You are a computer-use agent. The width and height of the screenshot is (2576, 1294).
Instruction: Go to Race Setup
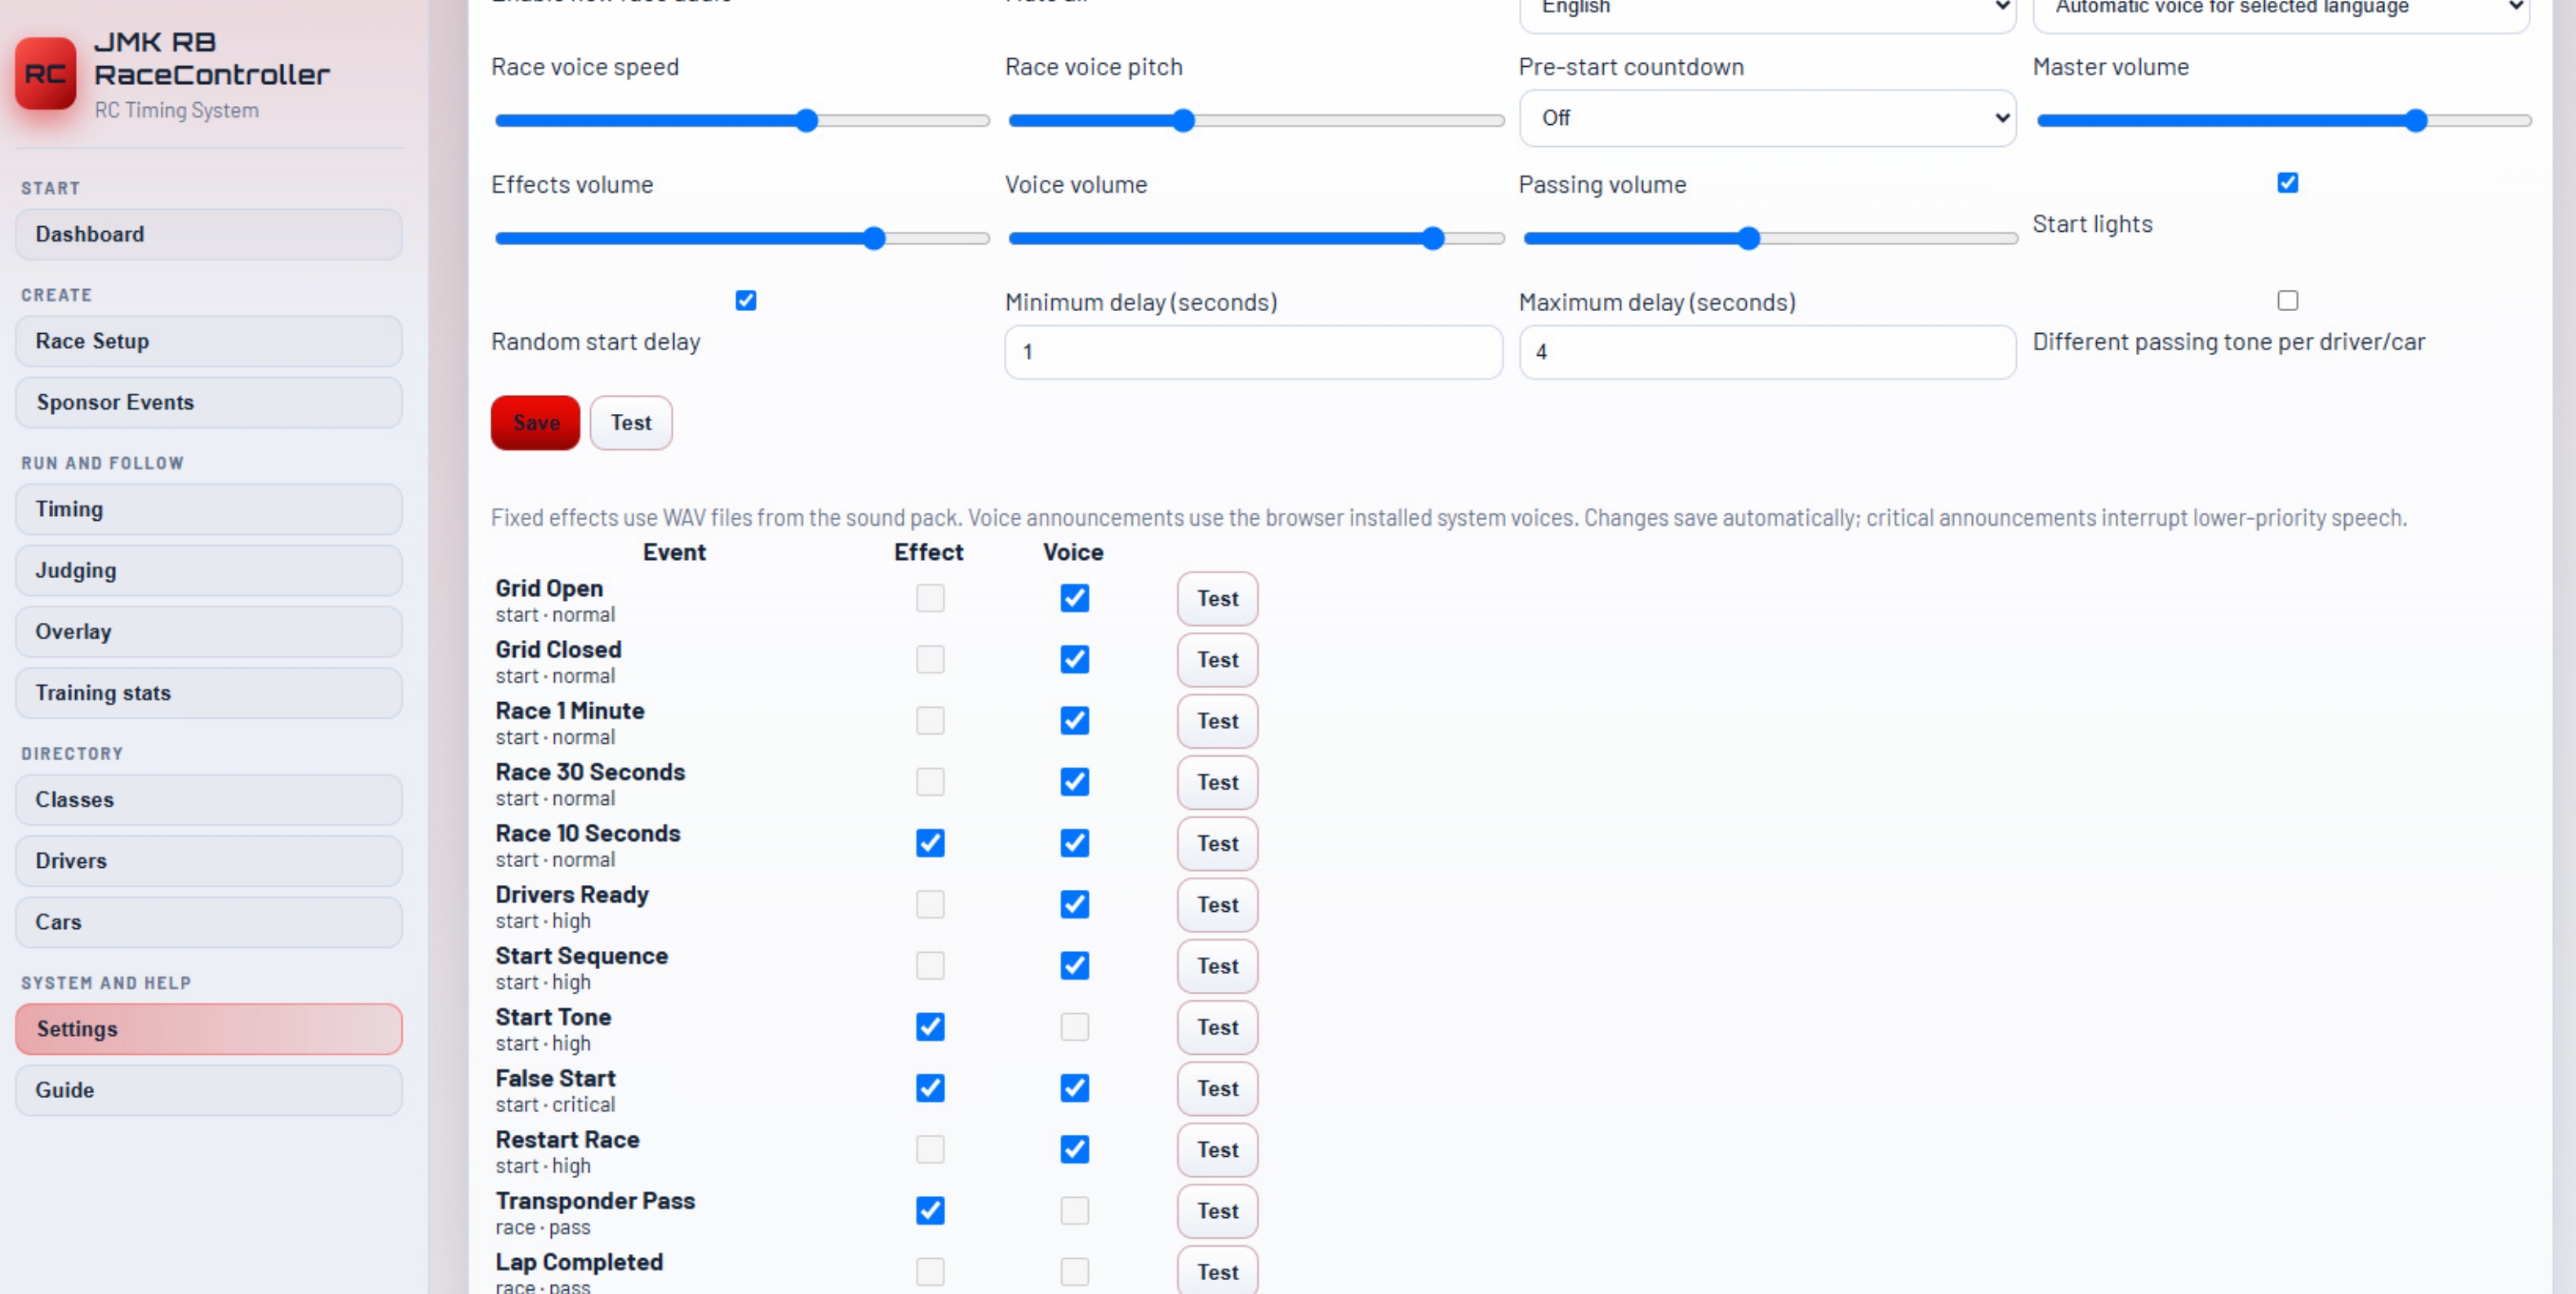[208, 341]
